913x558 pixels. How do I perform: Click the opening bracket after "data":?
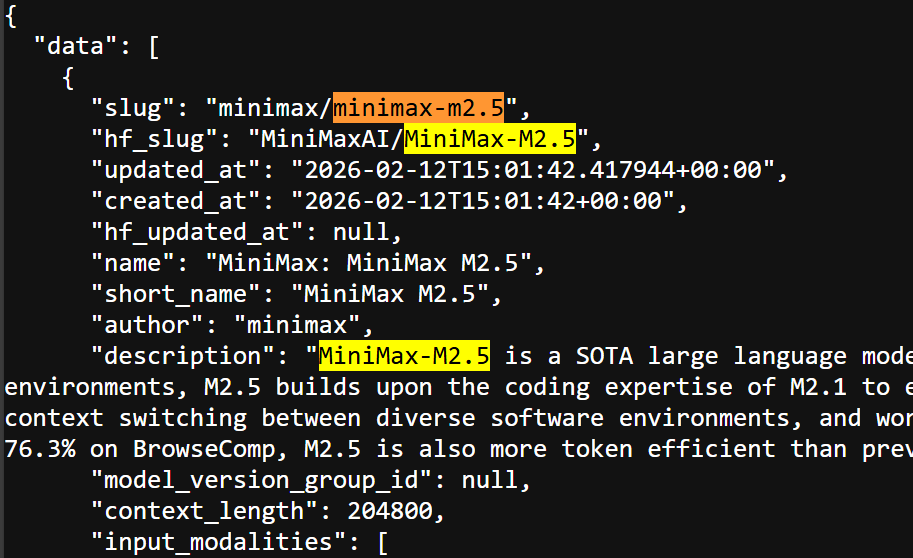(x=154, y=46)
